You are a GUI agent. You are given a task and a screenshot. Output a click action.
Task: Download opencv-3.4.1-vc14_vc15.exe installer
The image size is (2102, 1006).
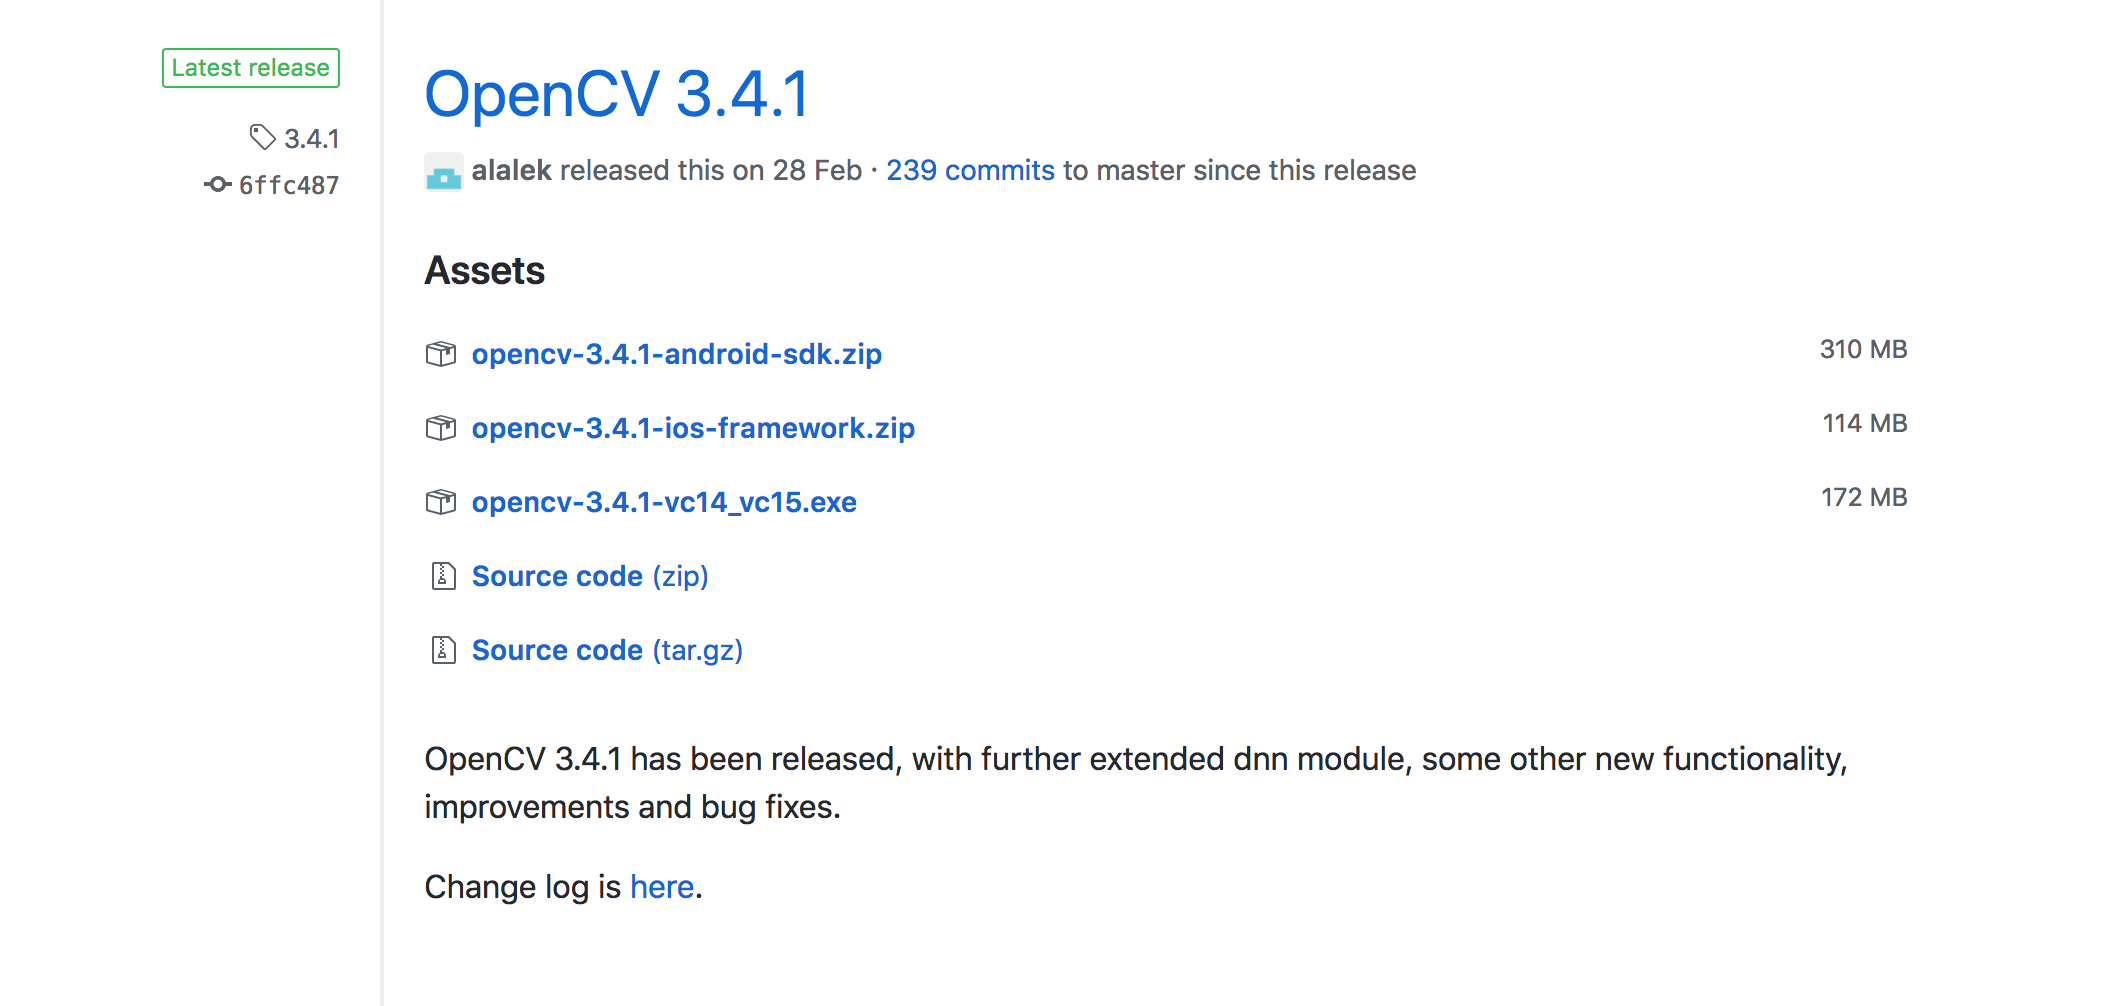coord(664,502)
